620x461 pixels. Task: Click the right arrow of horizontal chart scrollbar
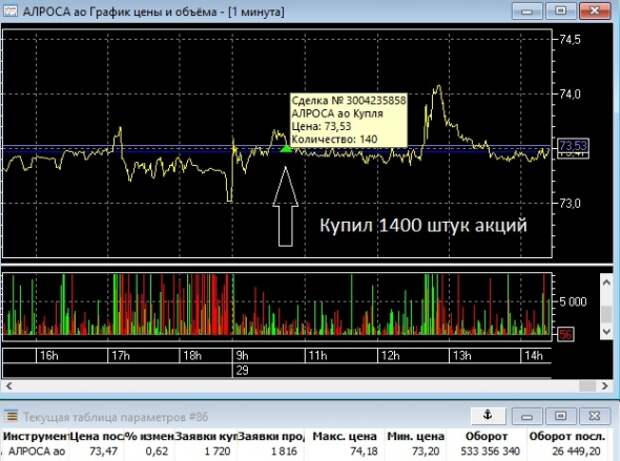tap(605, 386)
